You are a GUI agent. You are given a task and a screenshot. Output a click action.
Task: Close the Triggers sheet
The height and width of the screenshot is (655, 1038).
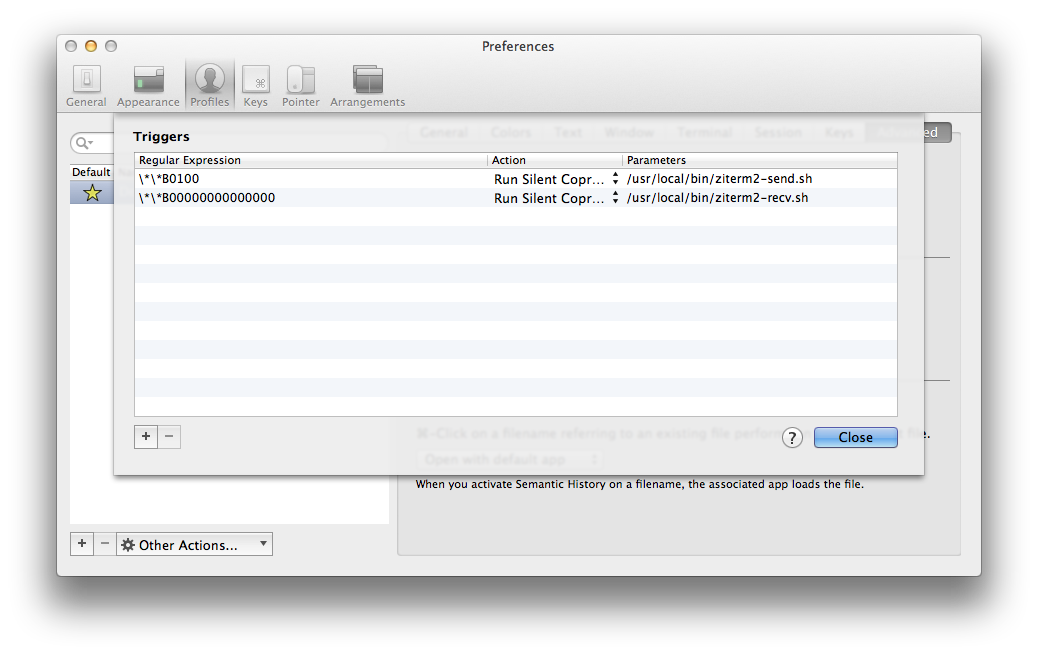855,437
